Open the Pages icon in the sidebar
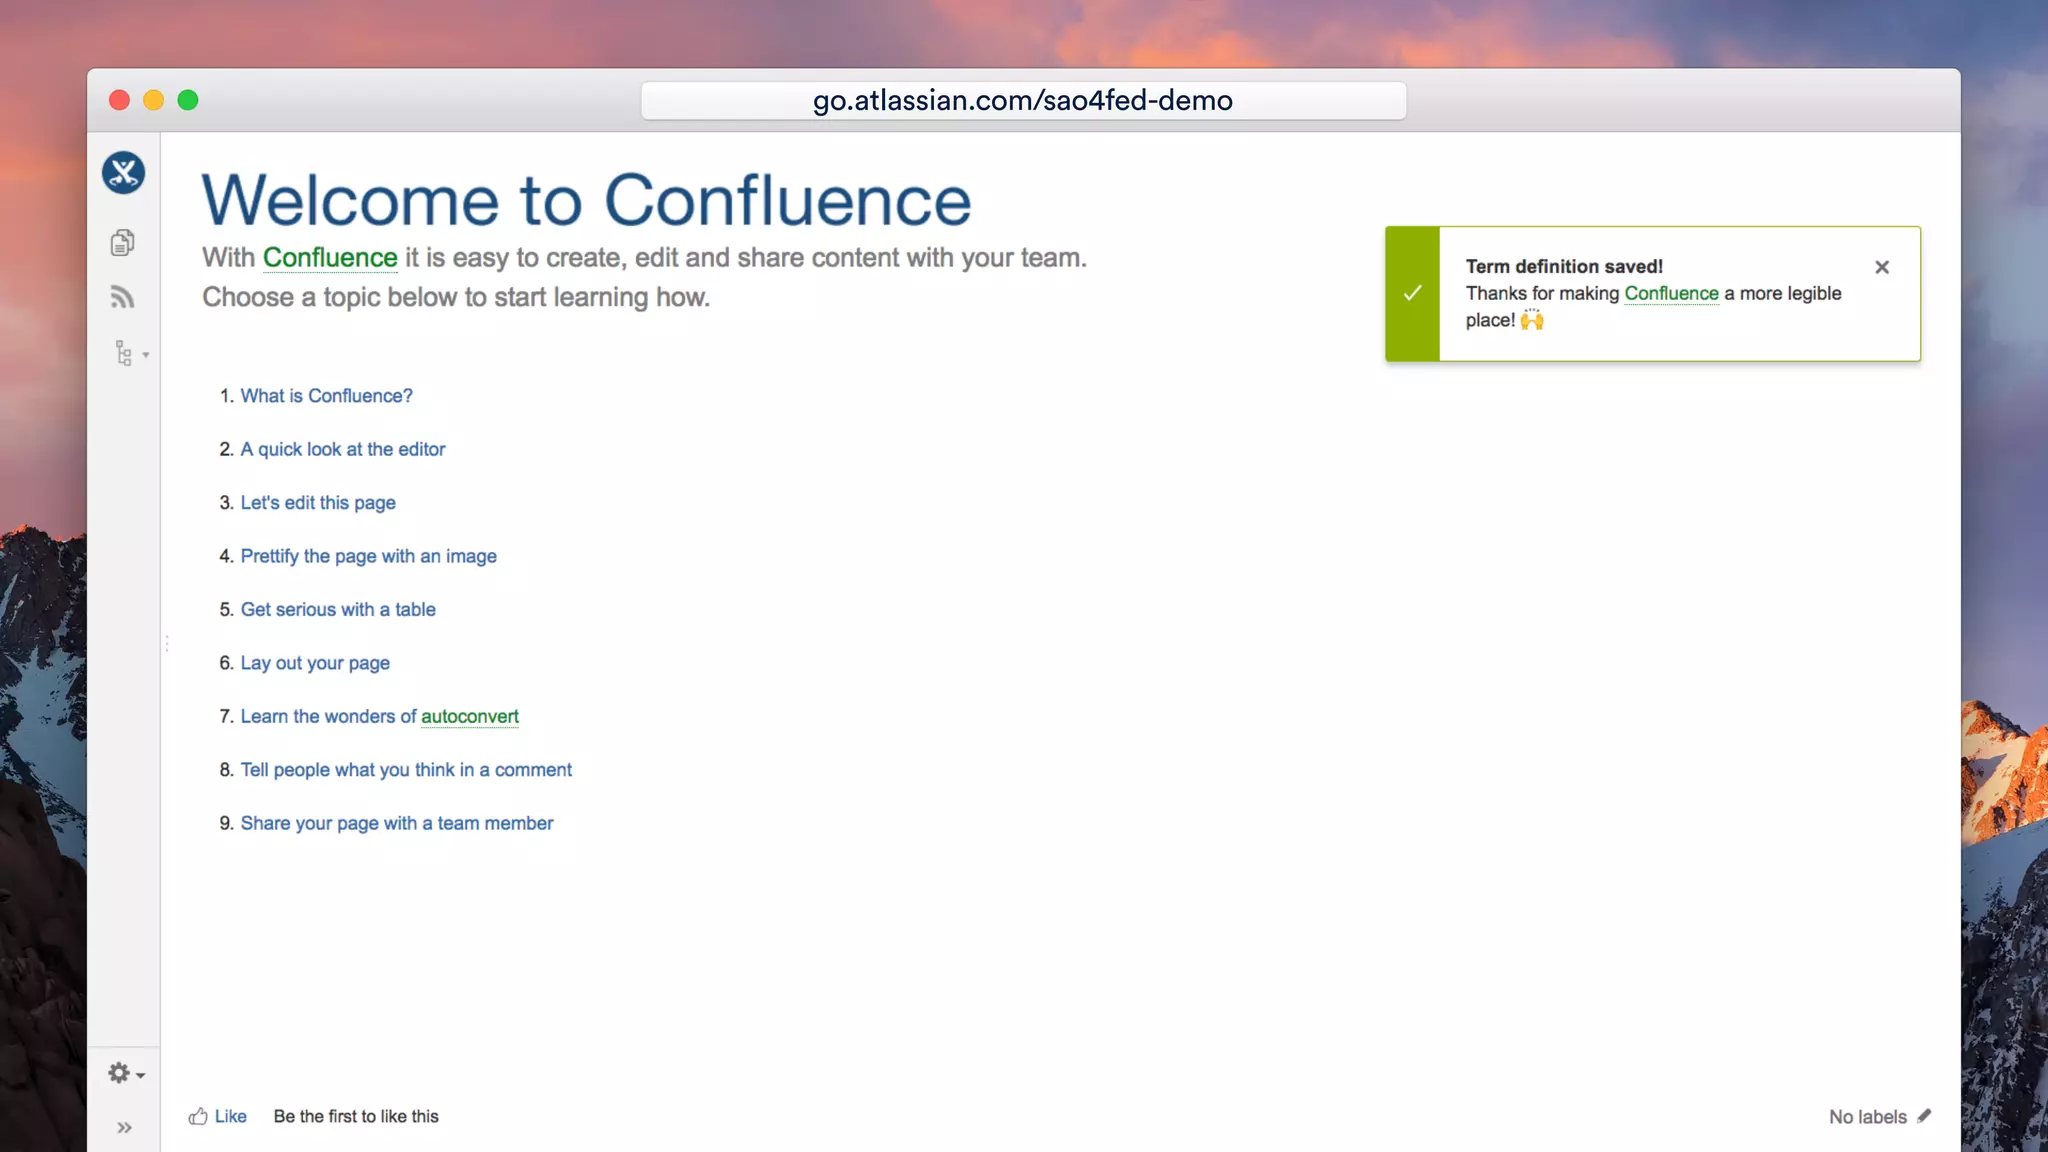2048x1152 pixels. [122, 243]
